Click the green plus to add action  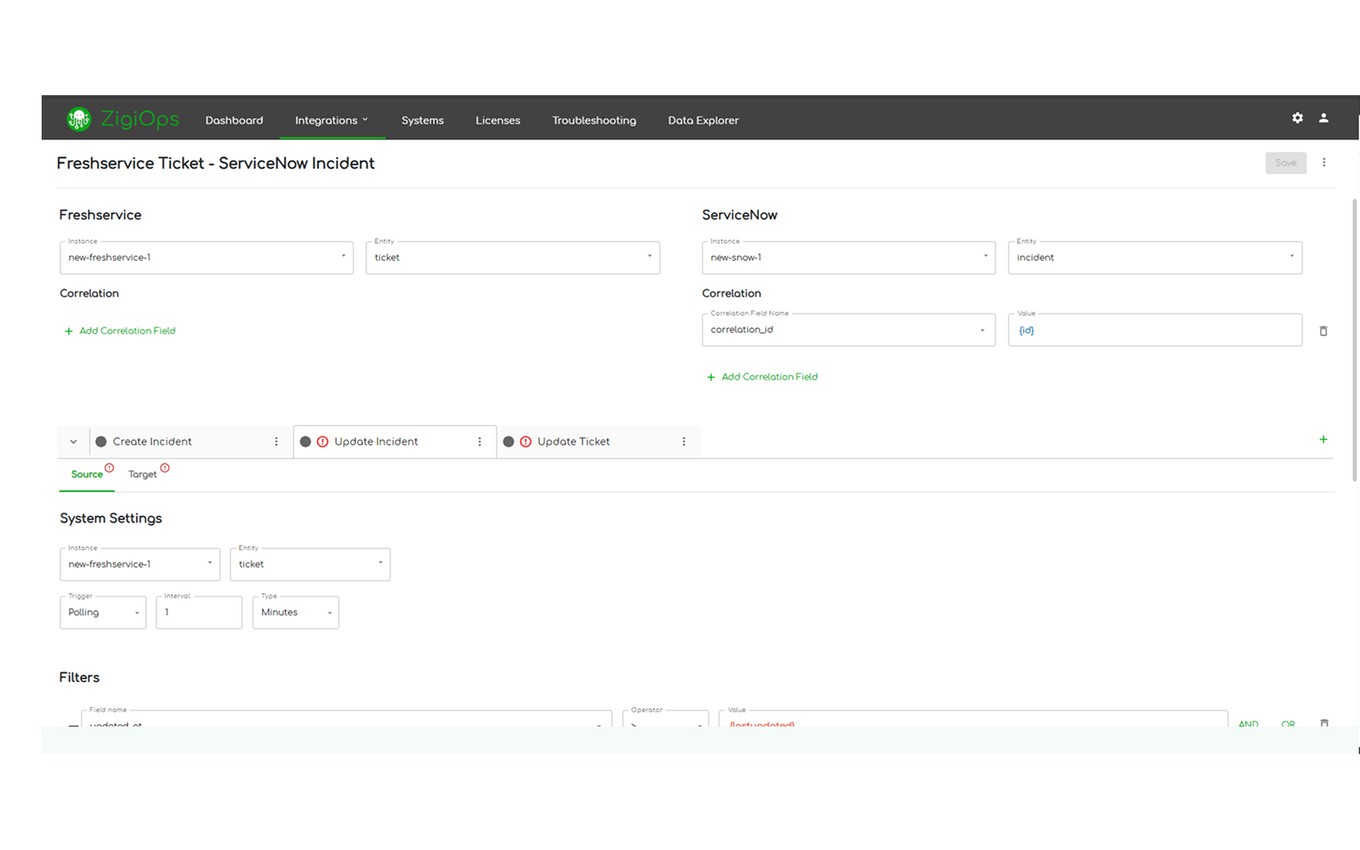(1323, 440)
